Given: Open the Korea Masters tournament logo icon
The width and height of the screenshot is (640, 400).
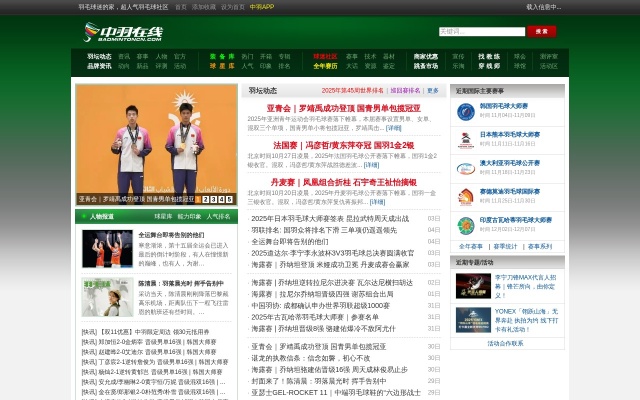Looking at the screenshot, I should tap(466, 112).
